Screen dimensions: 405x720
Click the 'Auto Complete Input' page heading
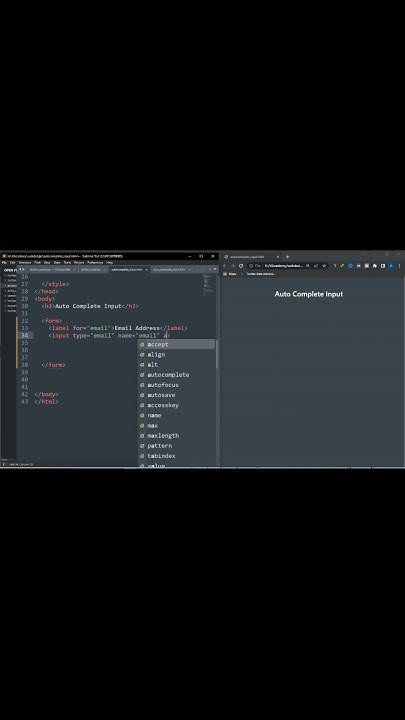[309, 294]
